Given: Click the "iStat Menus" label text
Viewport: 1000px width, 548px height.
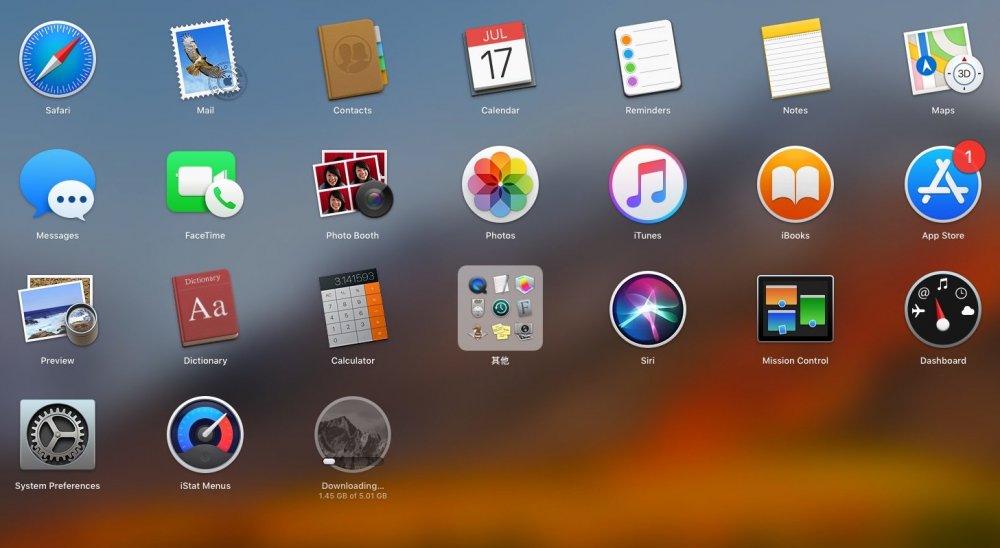Looking at the screenshot, I should click(205, 485).
